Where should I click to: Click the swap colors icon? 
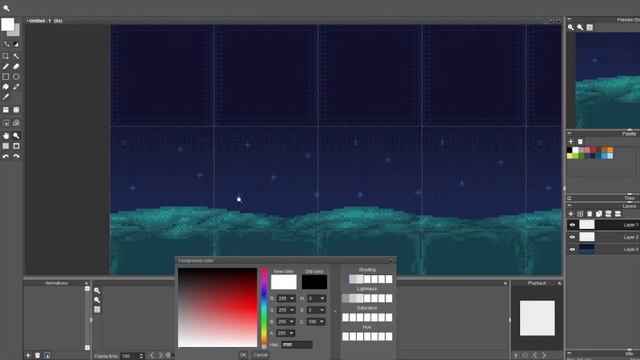(7, 44)
